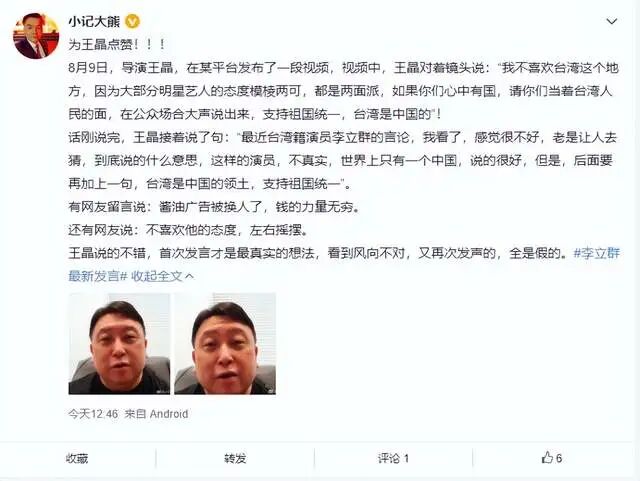Click the sentence 有网友留言说 in post

coord(214,207)
